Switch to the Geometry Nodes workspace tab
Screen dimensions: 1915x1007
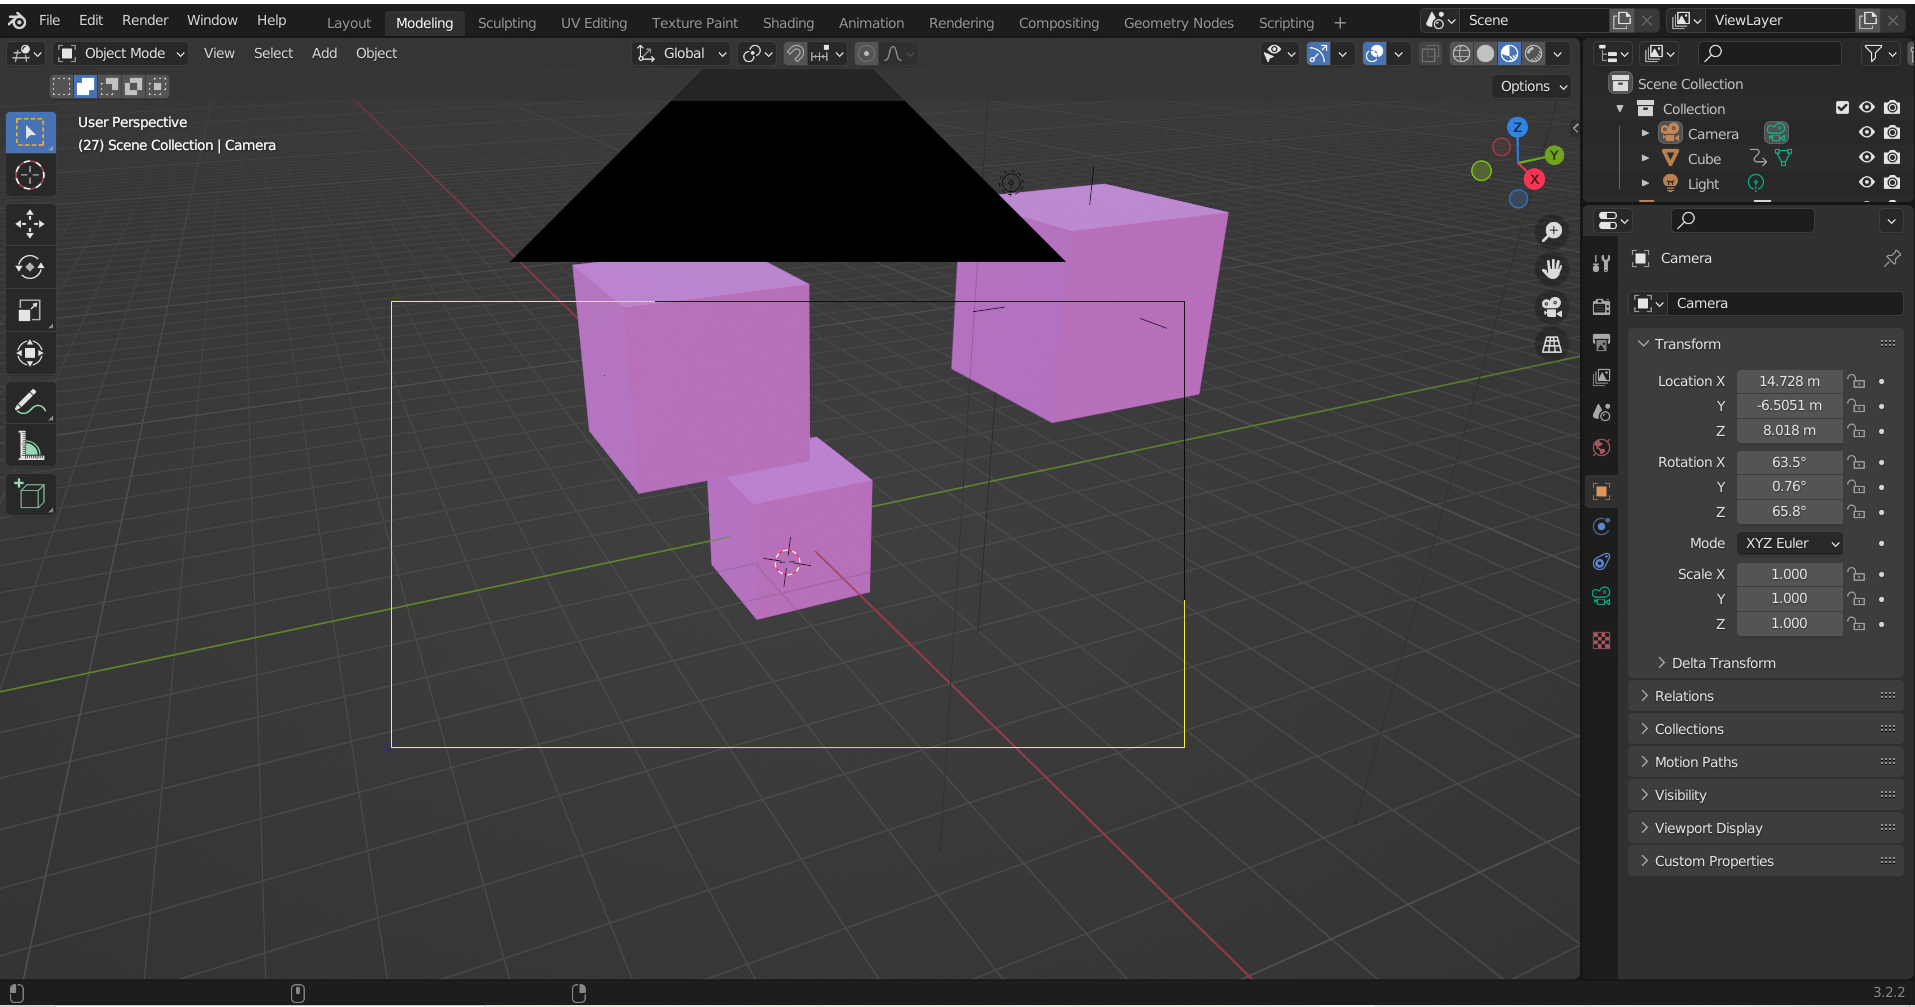(x=1178, y=22)
